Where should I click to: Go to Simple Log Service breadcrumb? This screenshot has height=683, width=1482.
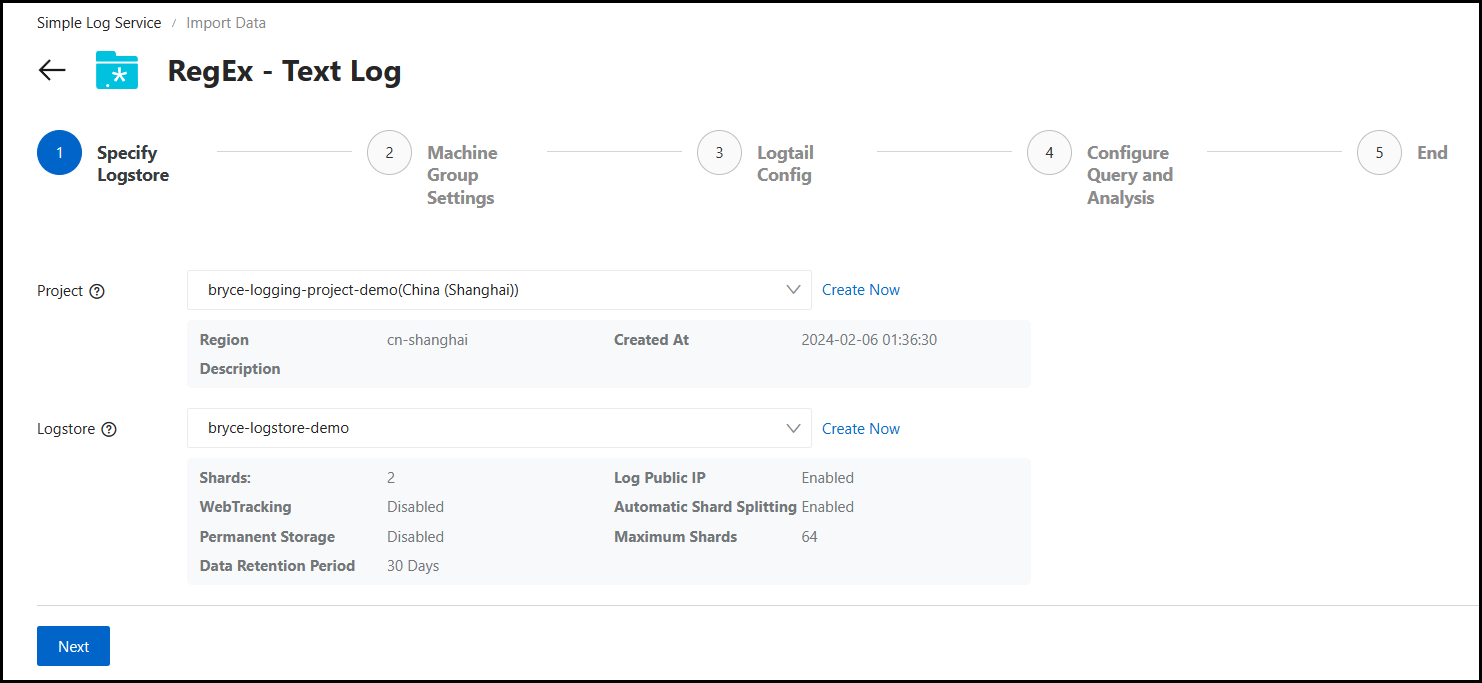pyautogui.click(x=99, y=22)
